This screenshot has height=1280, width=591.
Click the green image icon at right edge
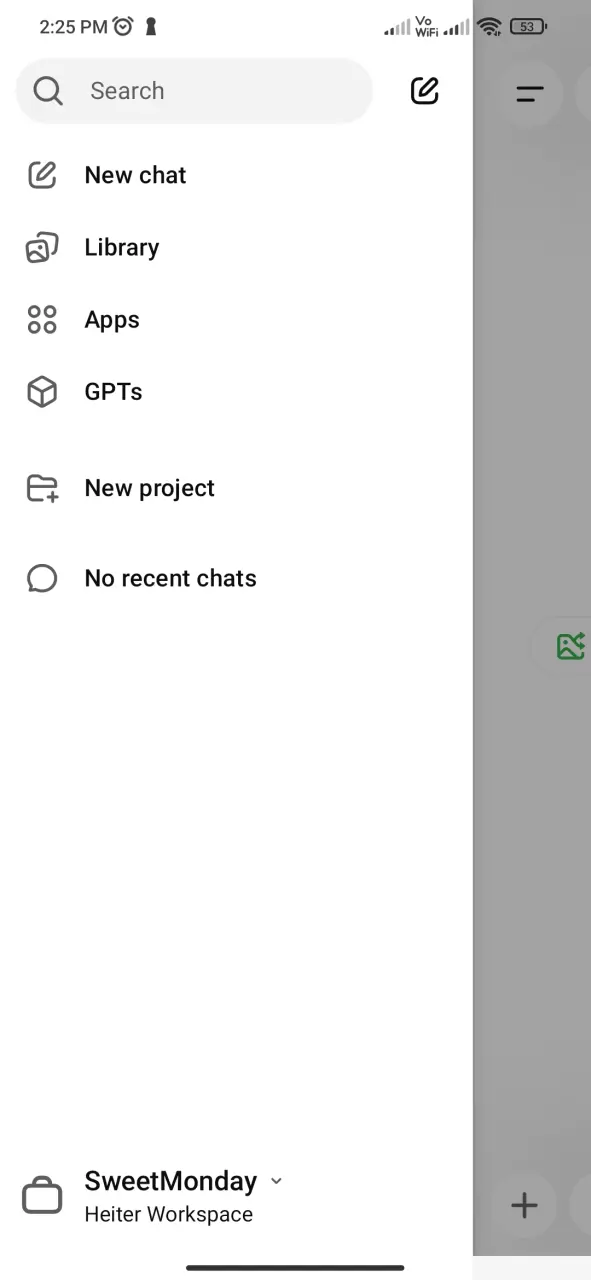click(571, 646)
